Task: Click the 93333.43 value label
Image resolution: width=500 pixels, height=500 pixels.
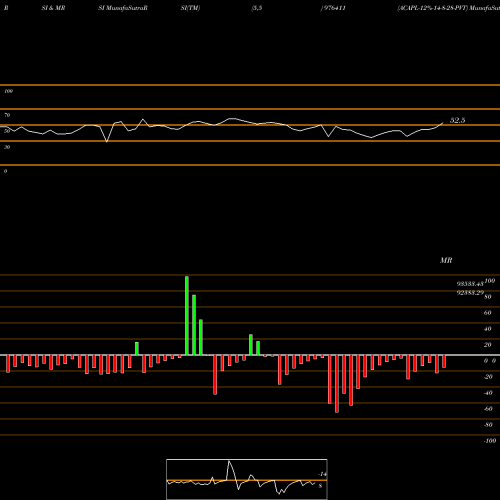Action: pyautogui.click(x=470, y=284)
